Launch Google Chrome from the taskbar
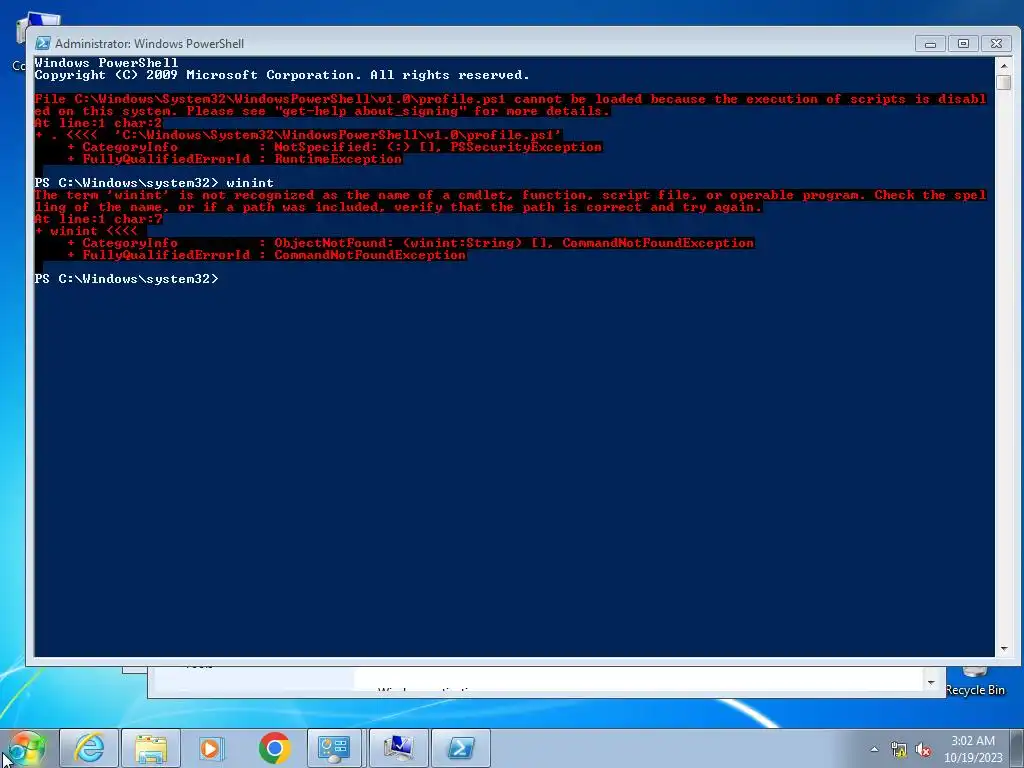This screenshot has width=1024, height=768. (x=274, y=748)
